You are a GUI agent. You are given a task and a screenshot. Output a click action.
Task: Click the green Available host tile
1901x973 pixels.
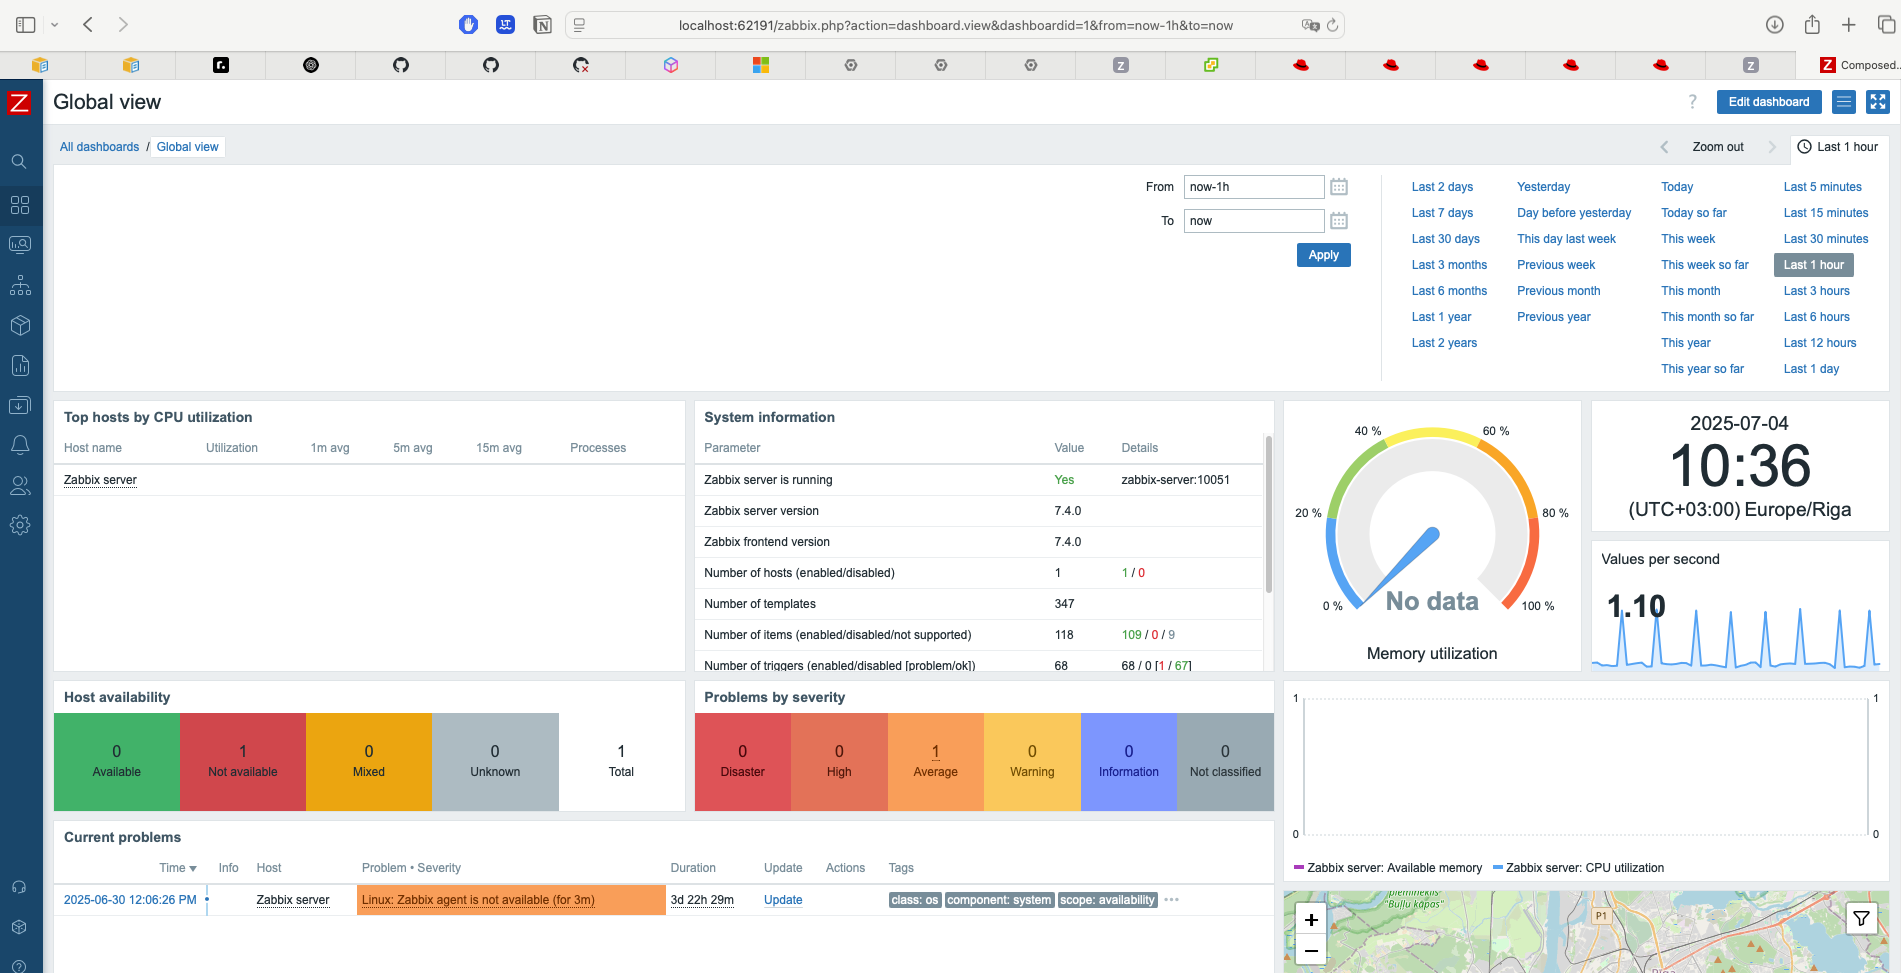117,762
